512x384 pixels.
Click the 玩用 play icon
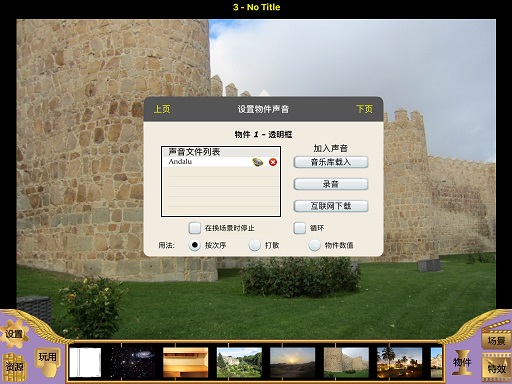[48, 361]
